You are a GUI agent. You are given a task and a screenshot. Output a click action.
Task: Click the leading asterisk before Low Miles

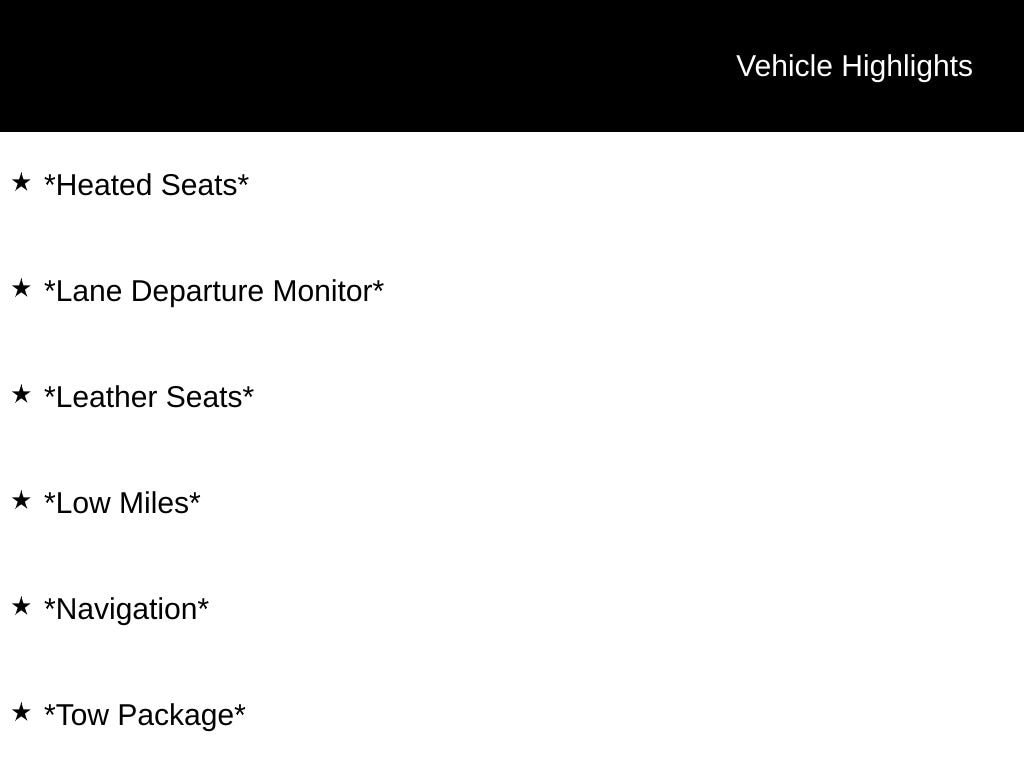click(50, 496)
